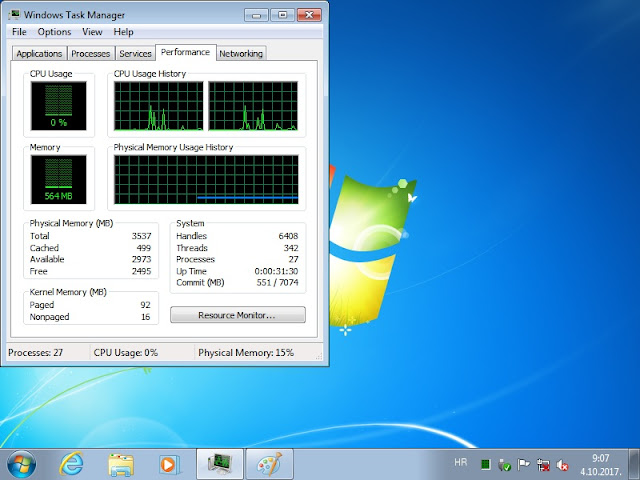
Task: Click the muted volume tray icon
Action: 562,464
